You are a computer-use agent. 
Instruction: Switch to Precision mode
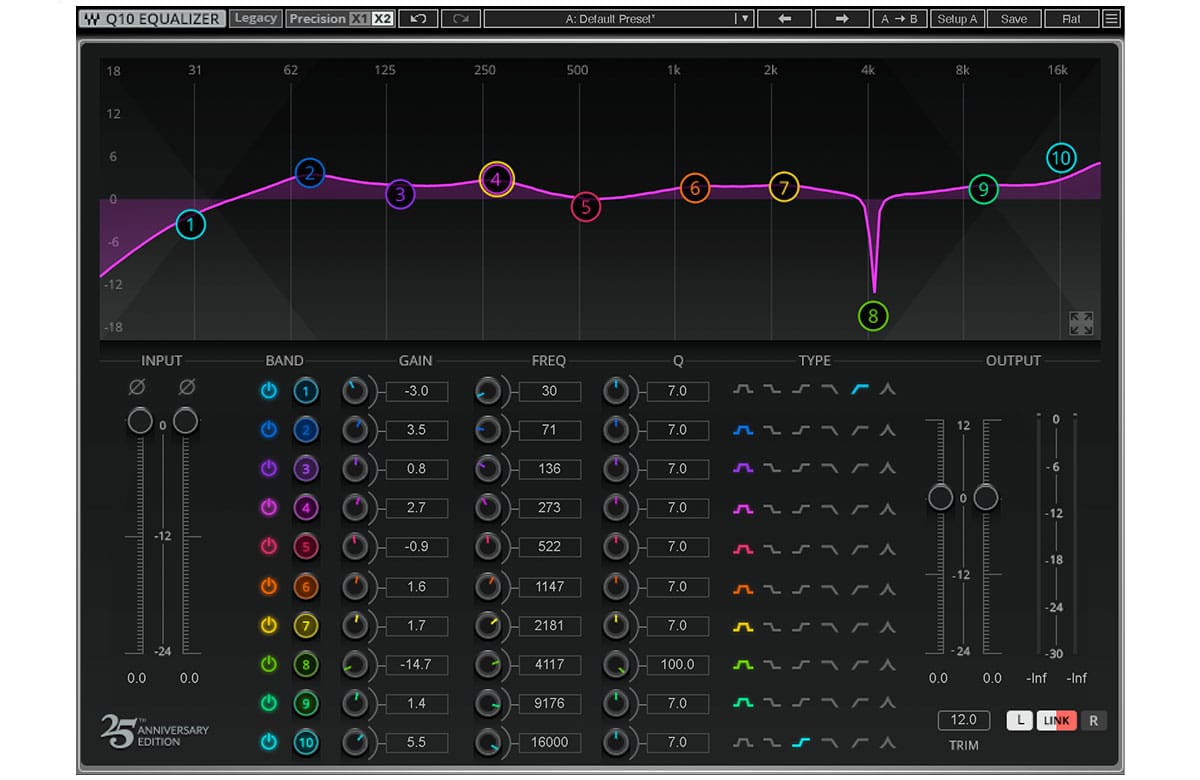click(x=317, y=18)
